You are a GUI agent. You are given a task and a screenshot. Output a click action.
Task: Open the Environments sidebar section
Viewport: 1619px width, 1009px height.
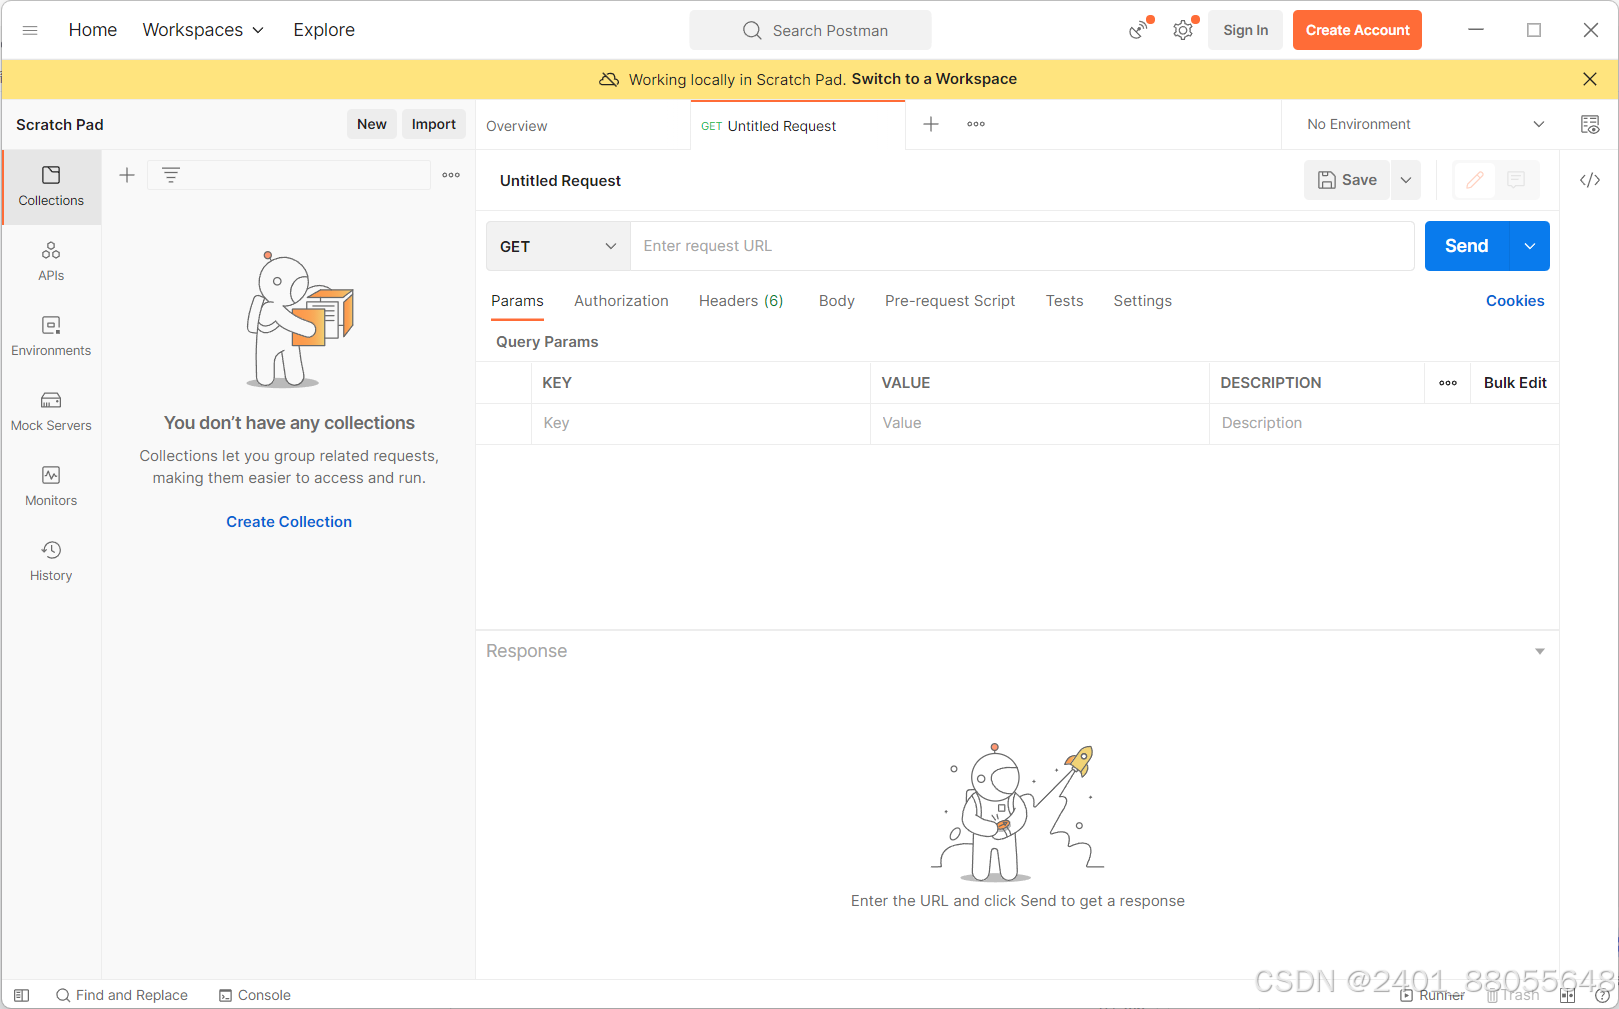coord(51,337)
